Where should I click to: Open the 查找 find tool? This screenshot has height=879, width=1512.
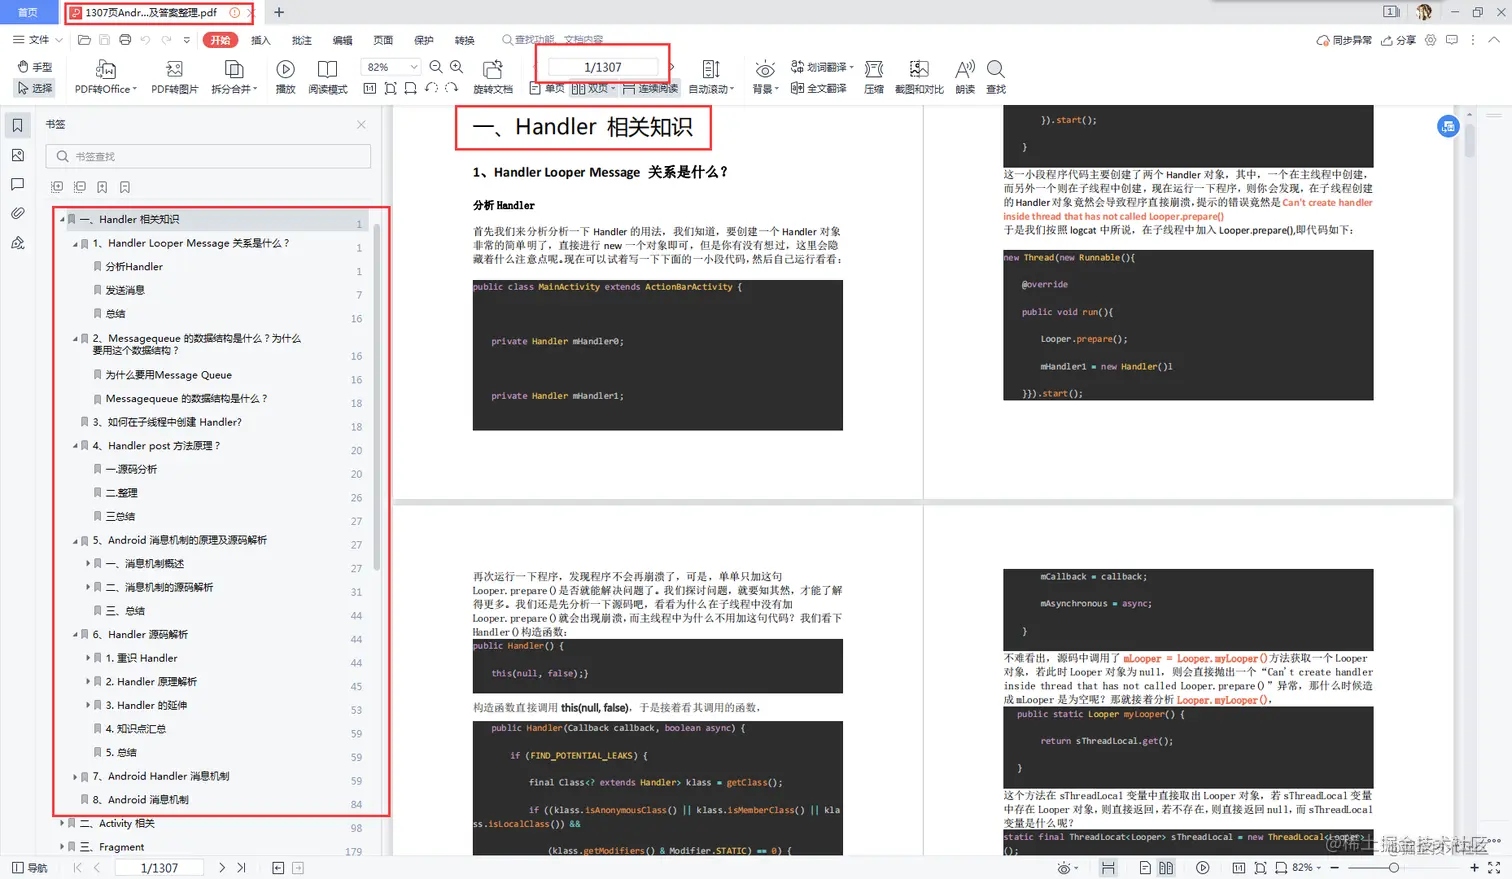pyautogui.click(x=996, y=77)
